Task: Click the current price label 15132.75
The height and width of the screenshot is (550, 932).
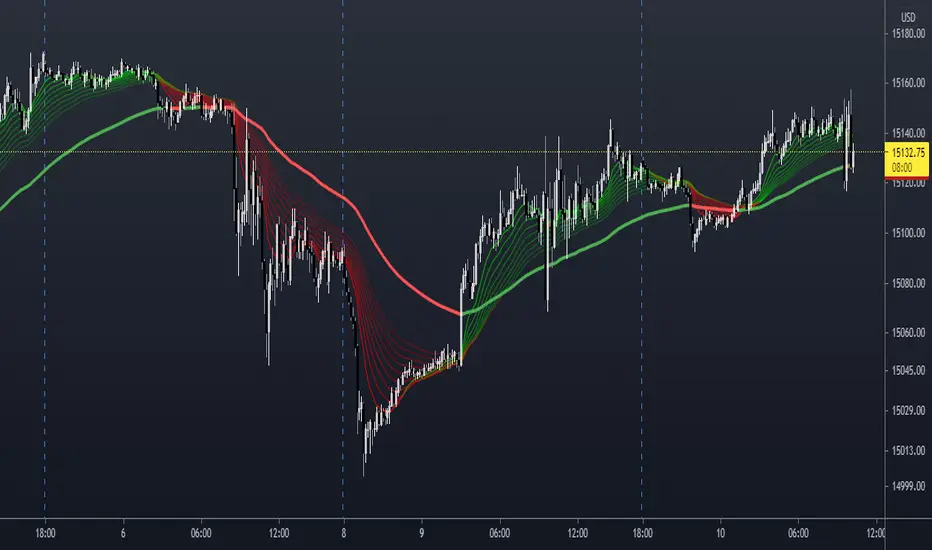Action: pos(908,153)
